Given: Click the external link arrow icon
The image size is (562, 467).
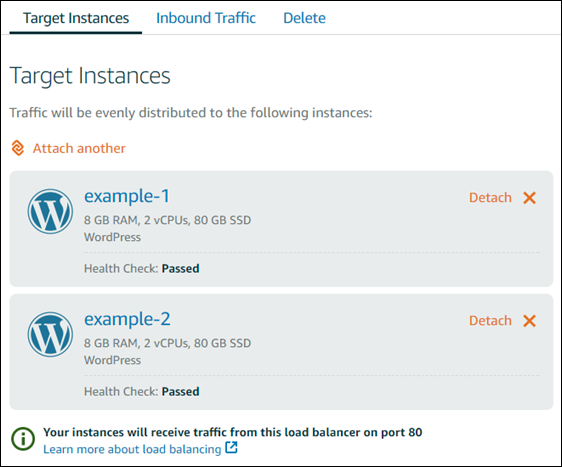Looking at the screenshot, I should (x=231, y=448).
